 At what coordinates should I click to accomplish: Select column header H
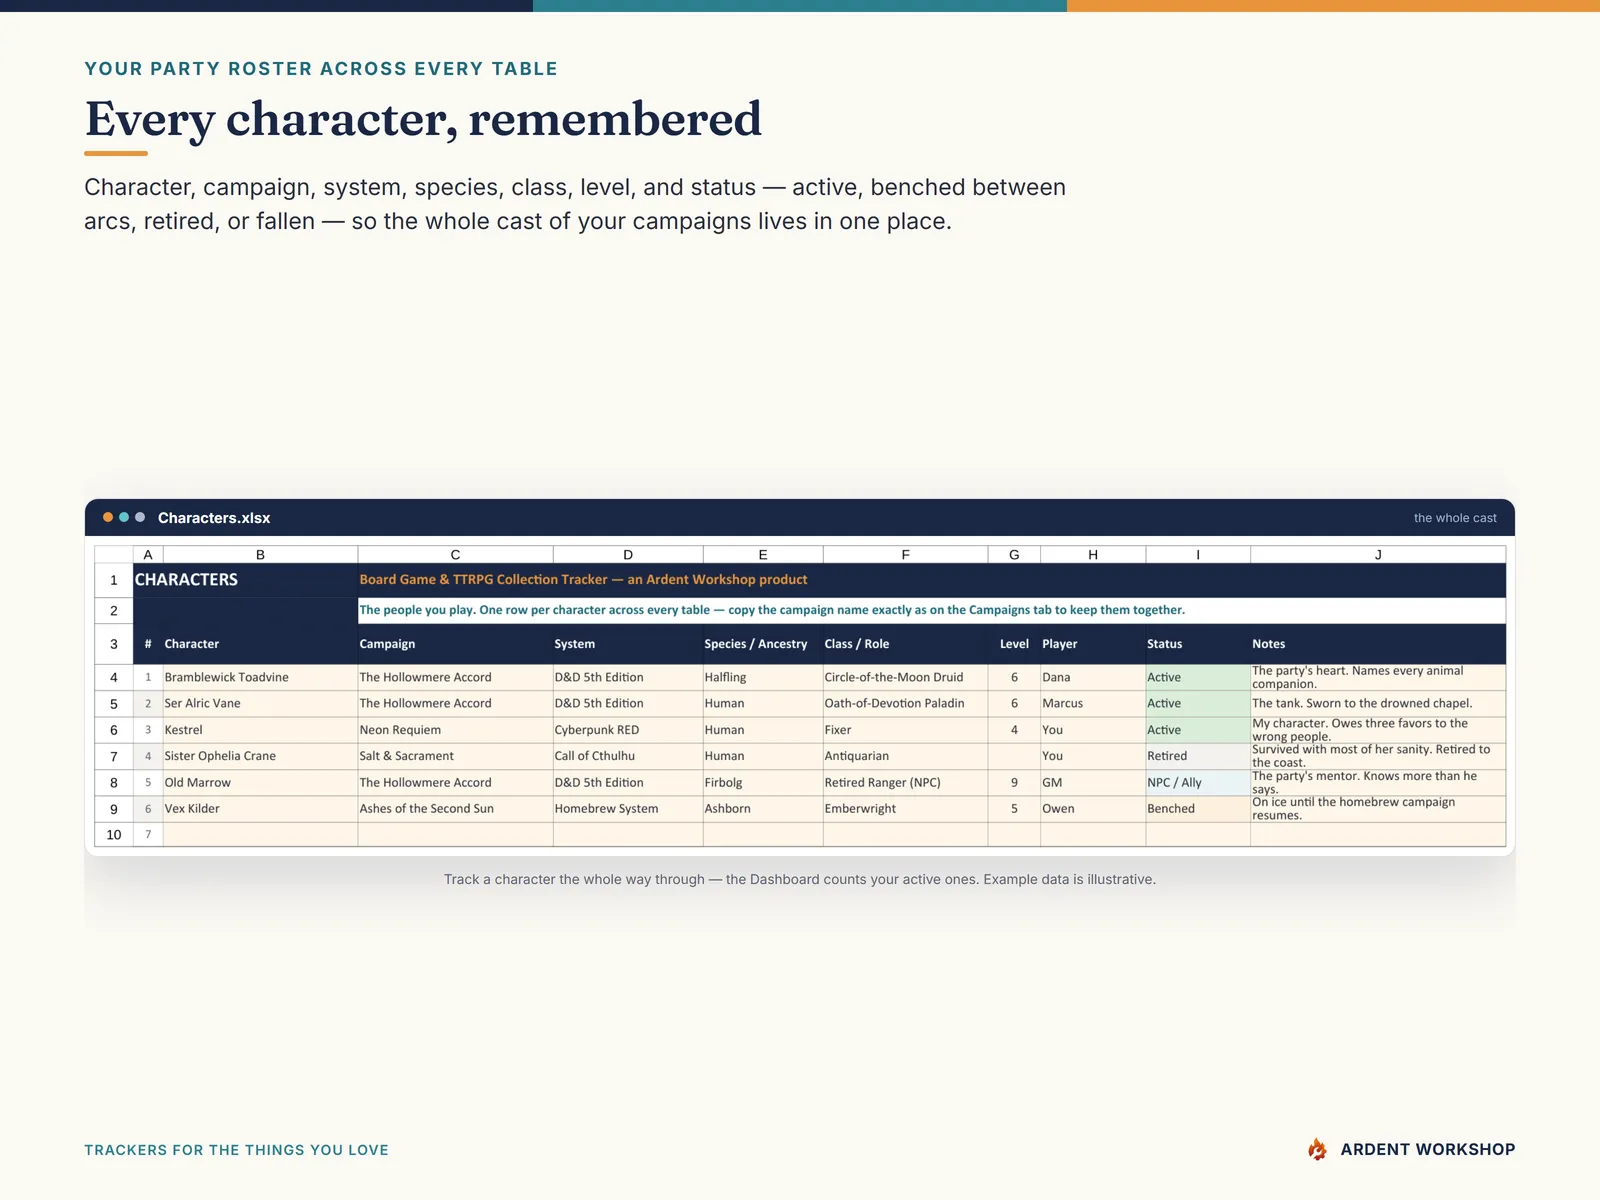coord(1093,555)
